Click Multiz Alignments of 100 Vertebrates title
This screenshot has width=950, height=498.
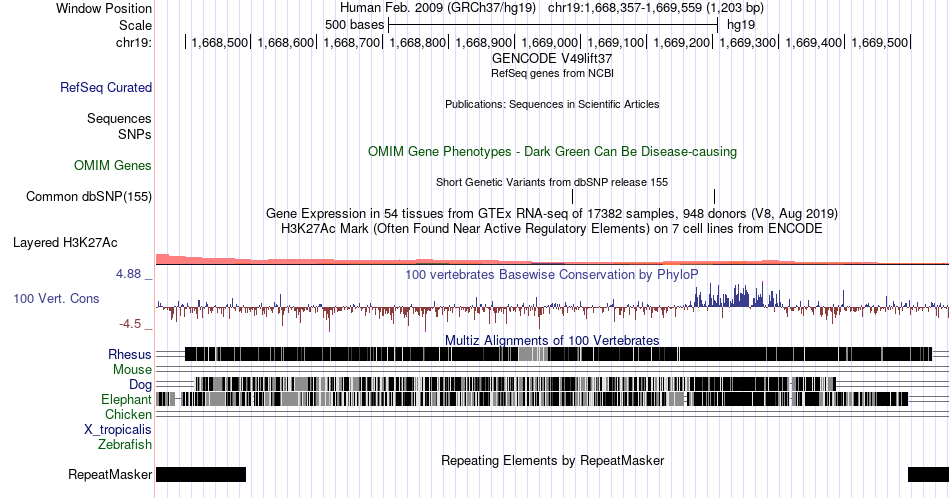pyautogui.click(x=552, y=340)
